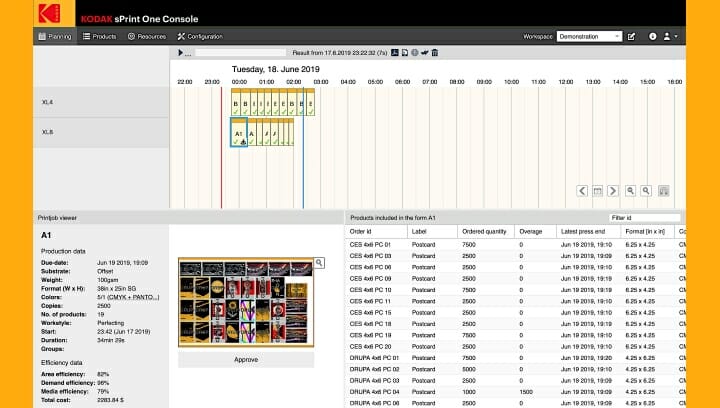
Task: Click the rightmost timeline control icon
Action: pos(664,191)
